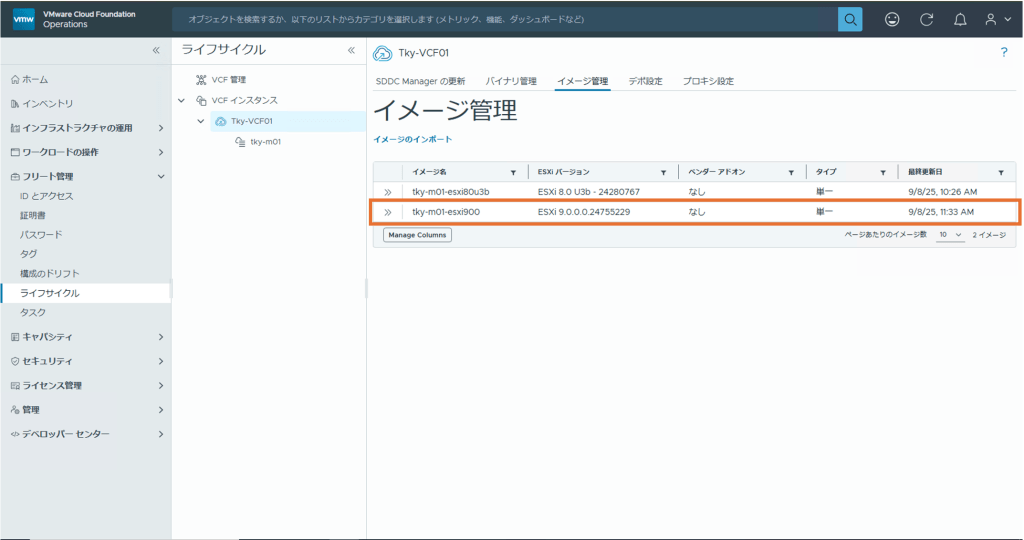Click the tky-m01 domain icon
Screen dimensions: 1024x540
click(240, 142)
